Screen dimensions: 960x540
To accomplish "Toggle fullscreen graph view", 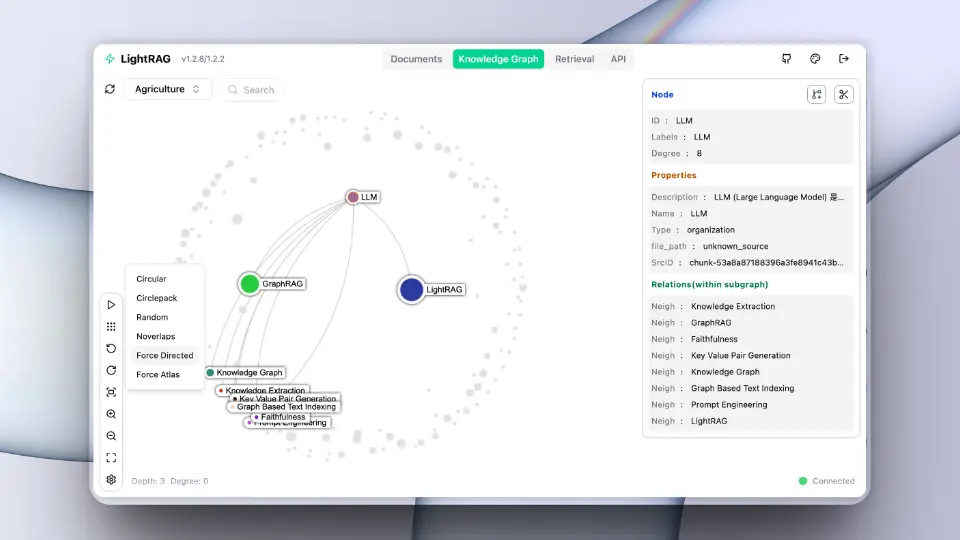I will pos(111,458).
